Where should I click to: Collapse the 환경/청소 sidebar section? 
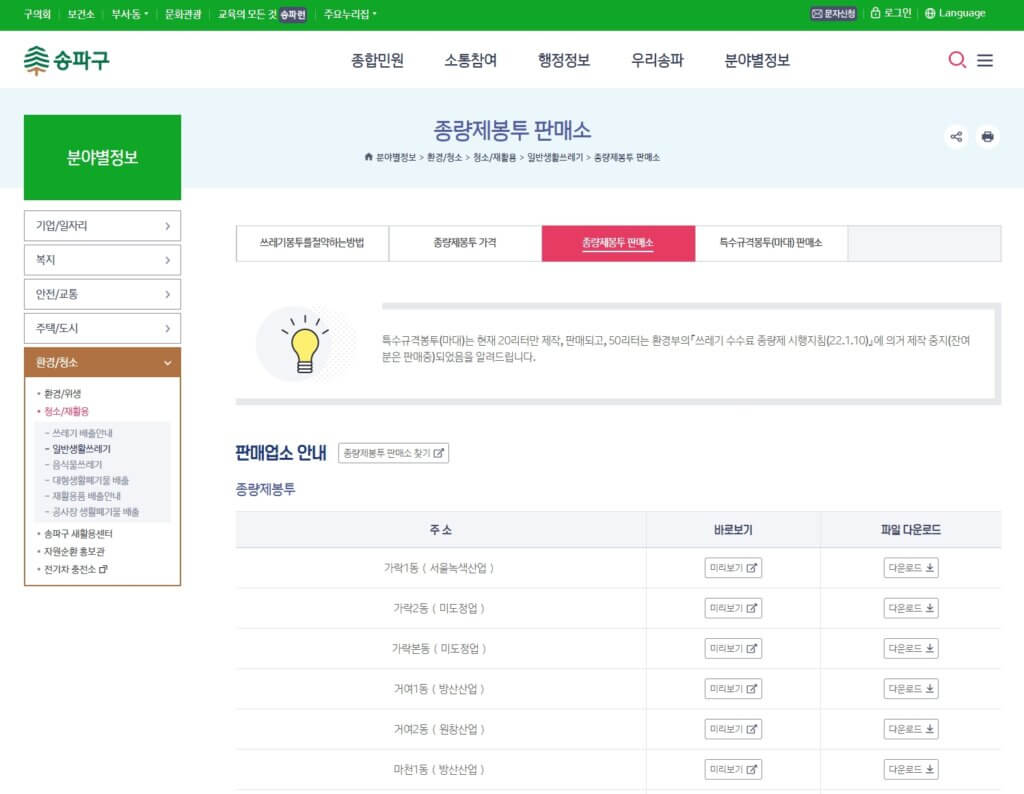point(100,363)
